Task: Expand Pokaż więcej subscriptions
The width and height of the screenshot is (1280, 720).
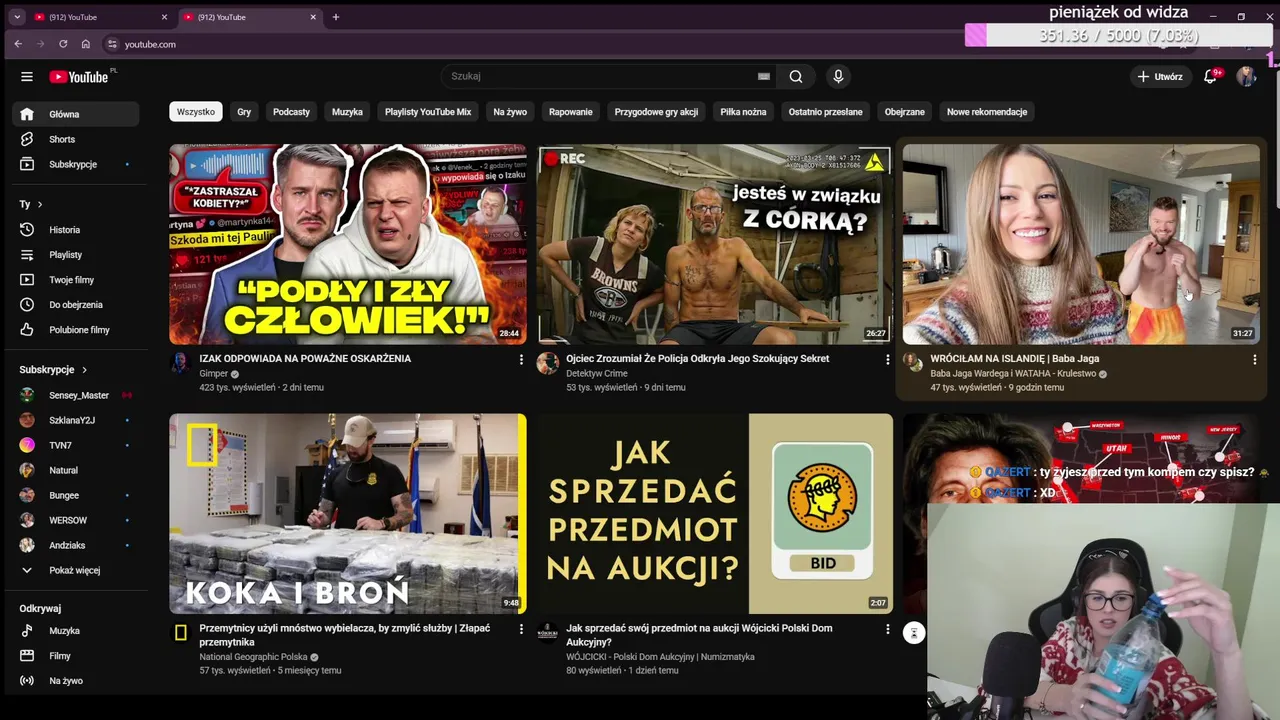Action: tap(76, 570)
